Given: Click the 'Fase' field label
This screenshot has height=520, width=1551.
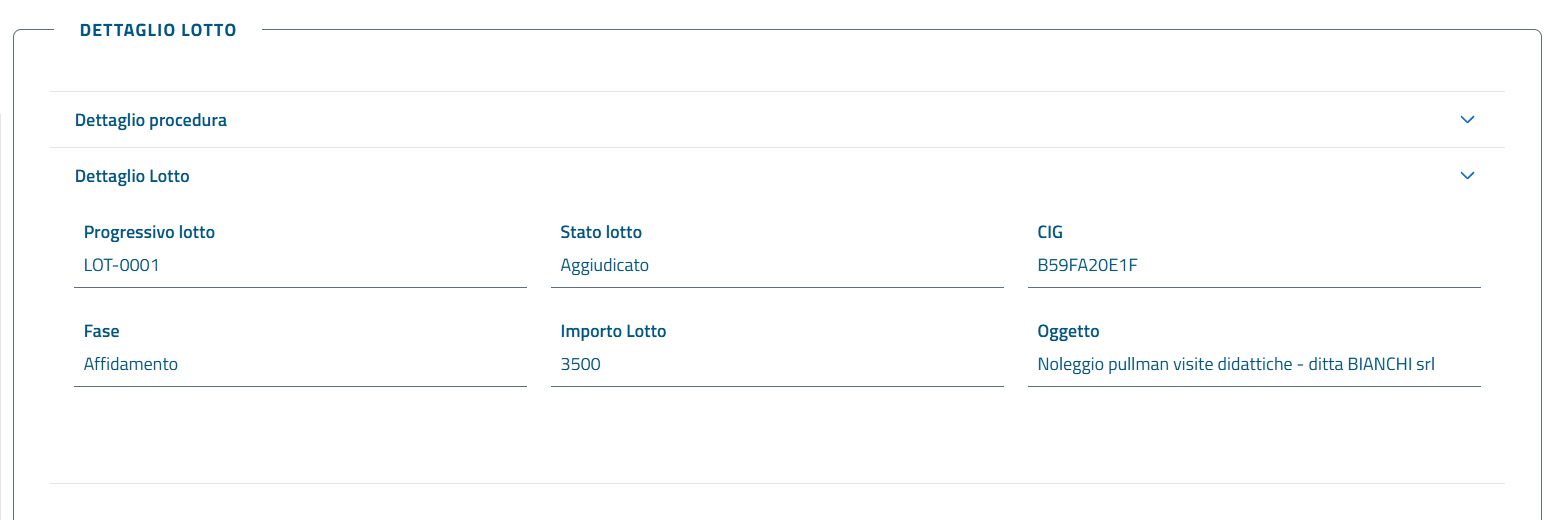Looking at the screenshot, I should [102, 331].
